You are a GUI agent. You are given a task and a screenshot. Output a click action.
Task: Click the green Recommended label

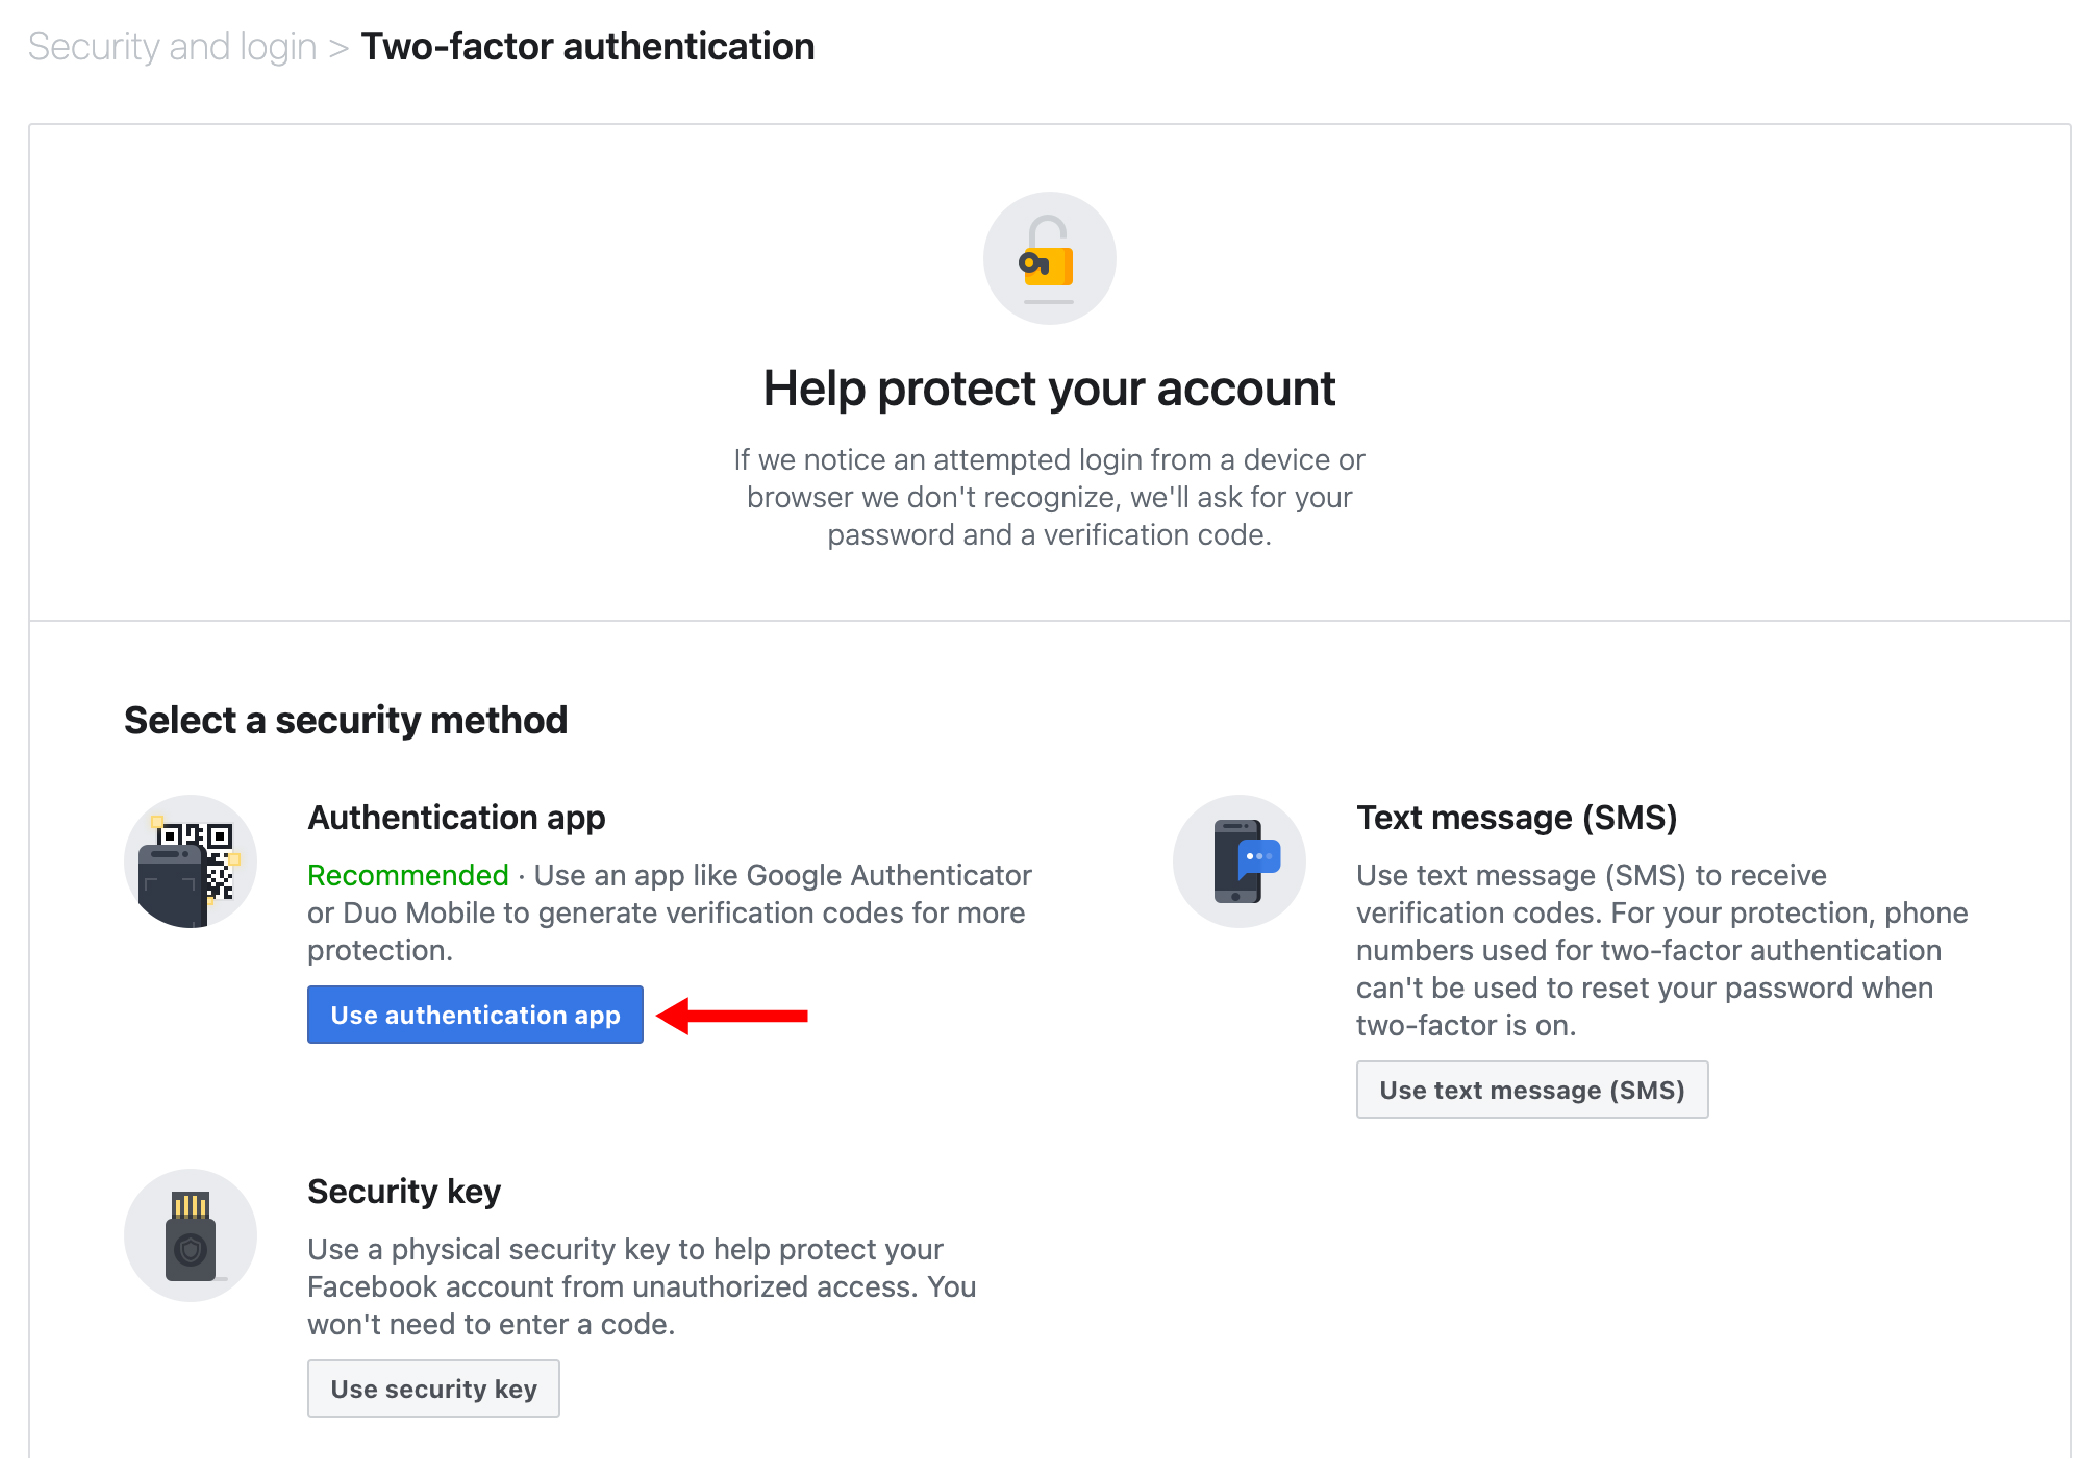click(408, 876)
